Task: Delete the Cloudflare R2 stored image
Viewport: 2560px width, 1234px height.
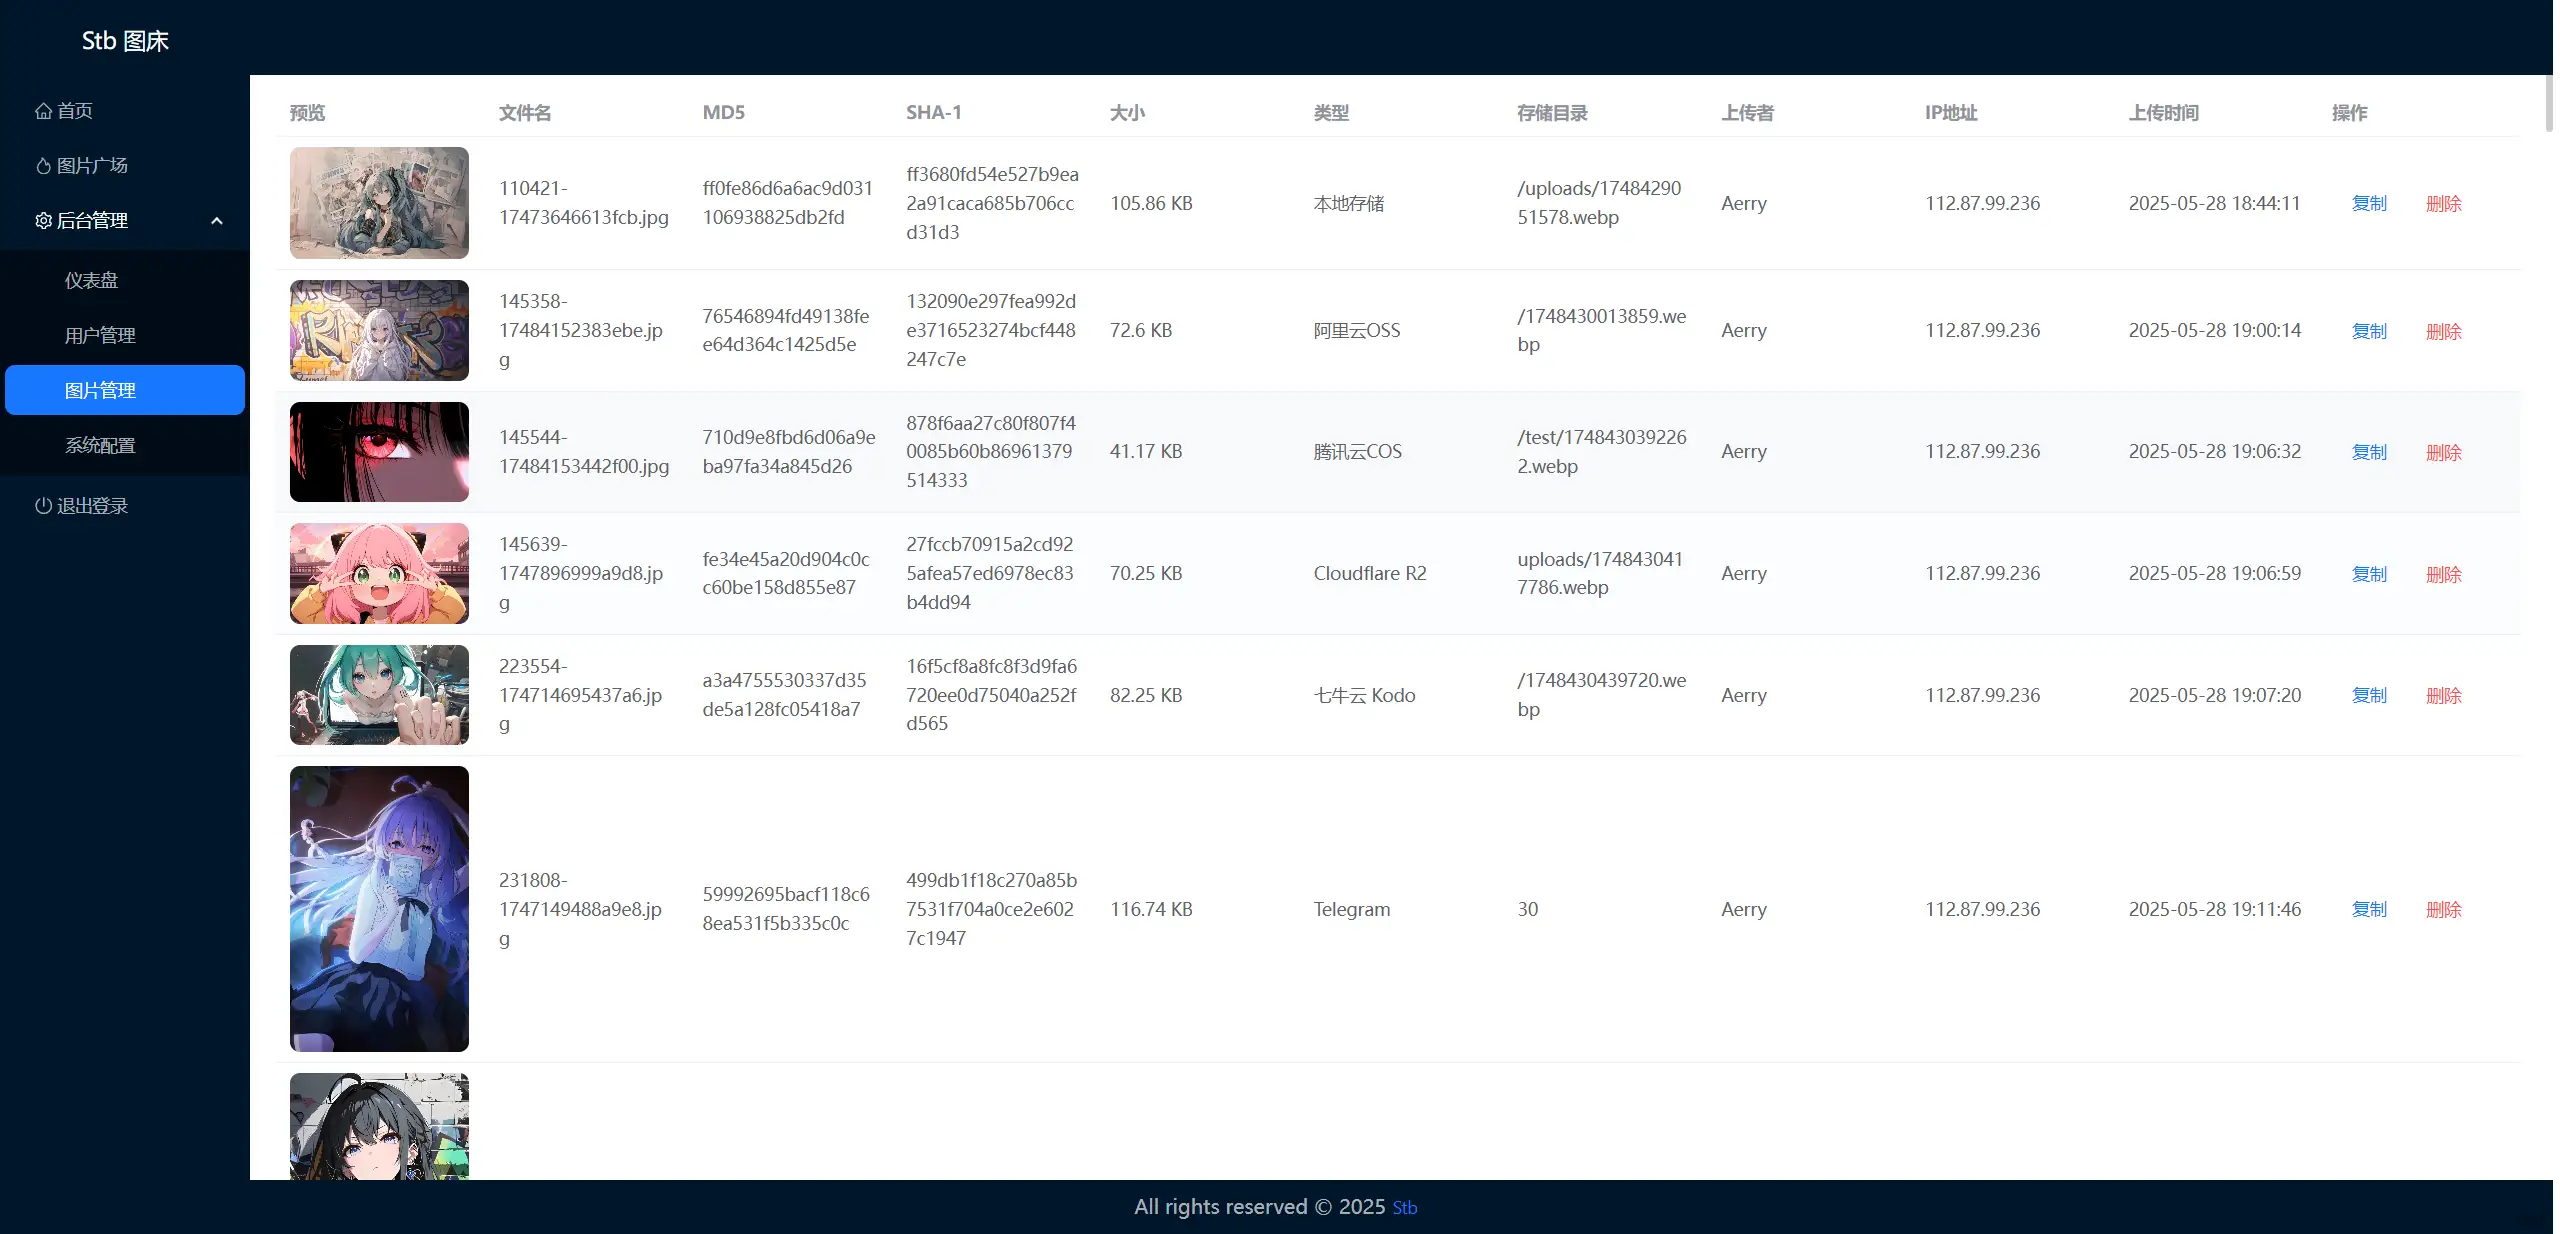Action: pos(2443,574)
